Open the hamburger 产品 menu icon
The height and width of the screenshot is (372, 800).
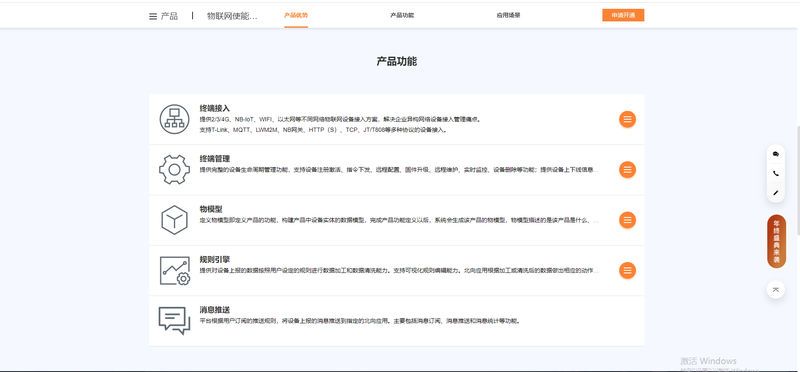153,16
